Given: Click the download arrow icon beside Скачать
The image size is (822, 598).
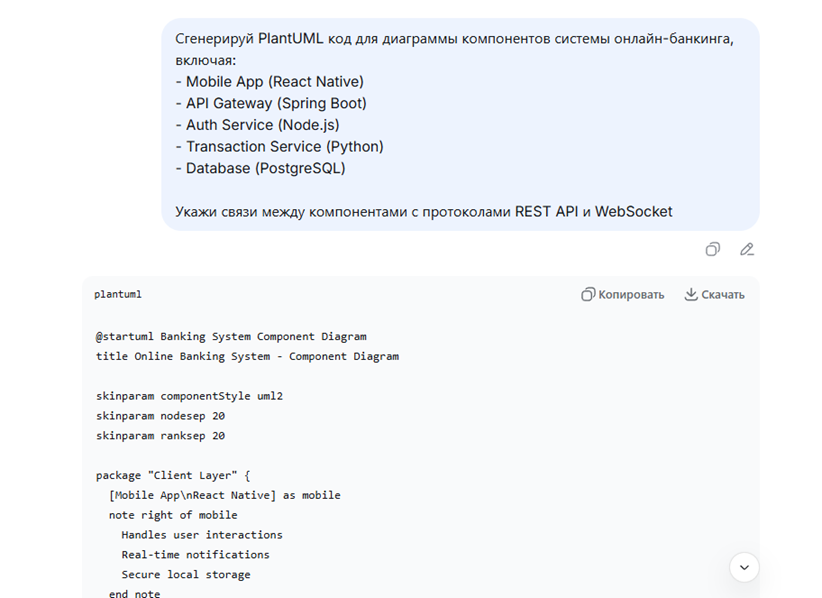Looking at the screenshot, I should [x=690, y=294].
